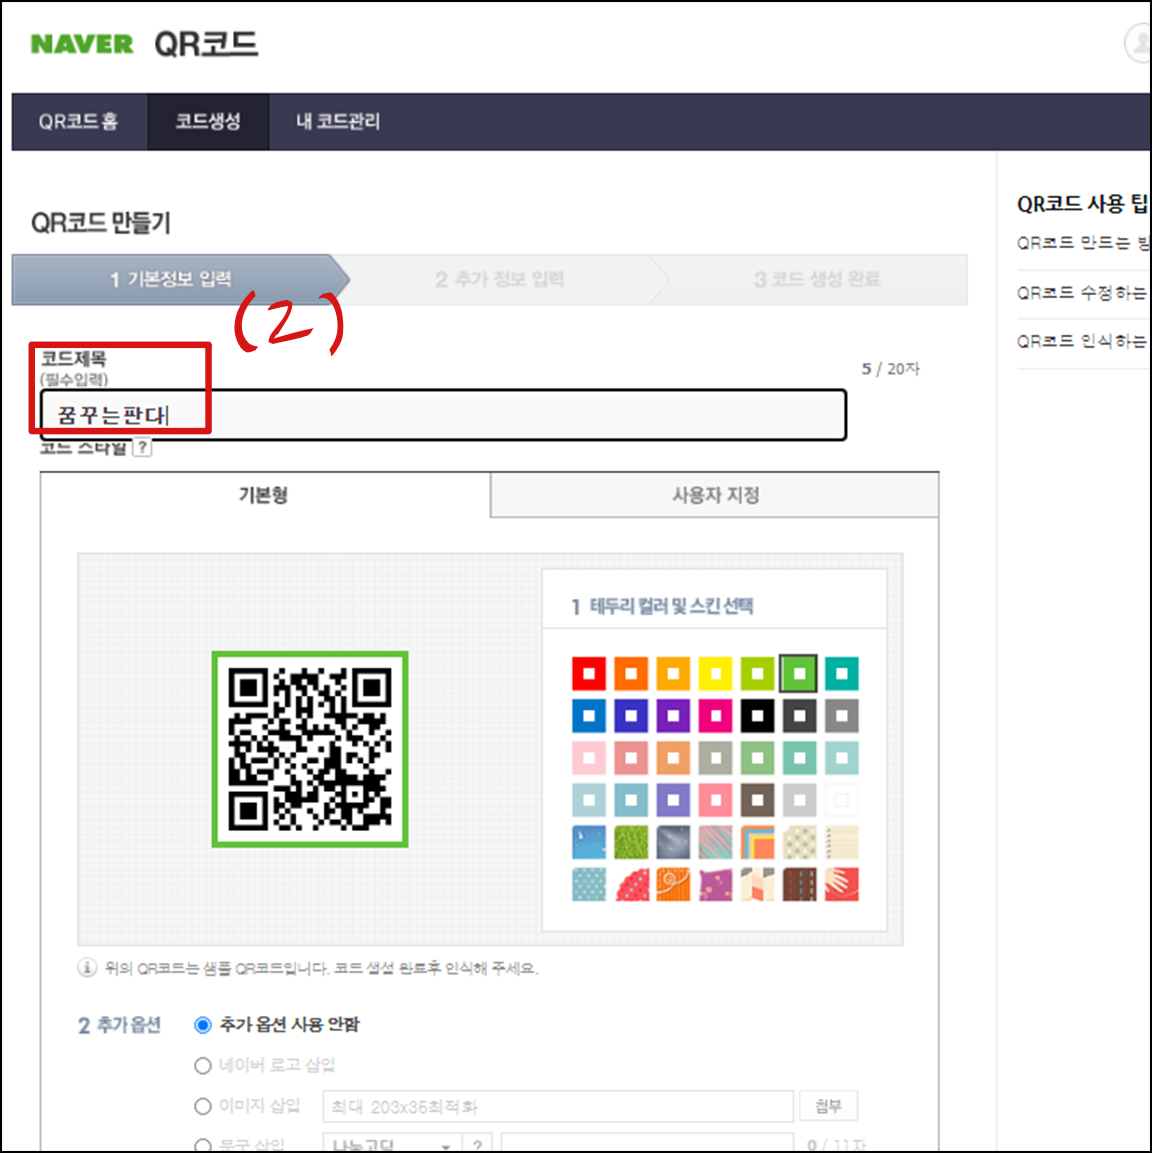Image resolution: width=1152 pixels, height=1153 pixels.
Task: Select the light blue dotted skin
Action: 589,885
